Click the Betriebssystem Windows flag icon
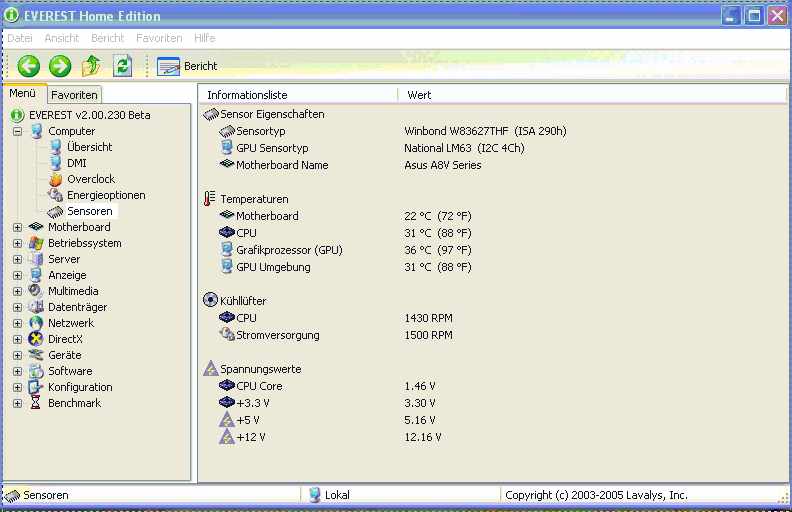792x512 pixels. tap(36, 243)
